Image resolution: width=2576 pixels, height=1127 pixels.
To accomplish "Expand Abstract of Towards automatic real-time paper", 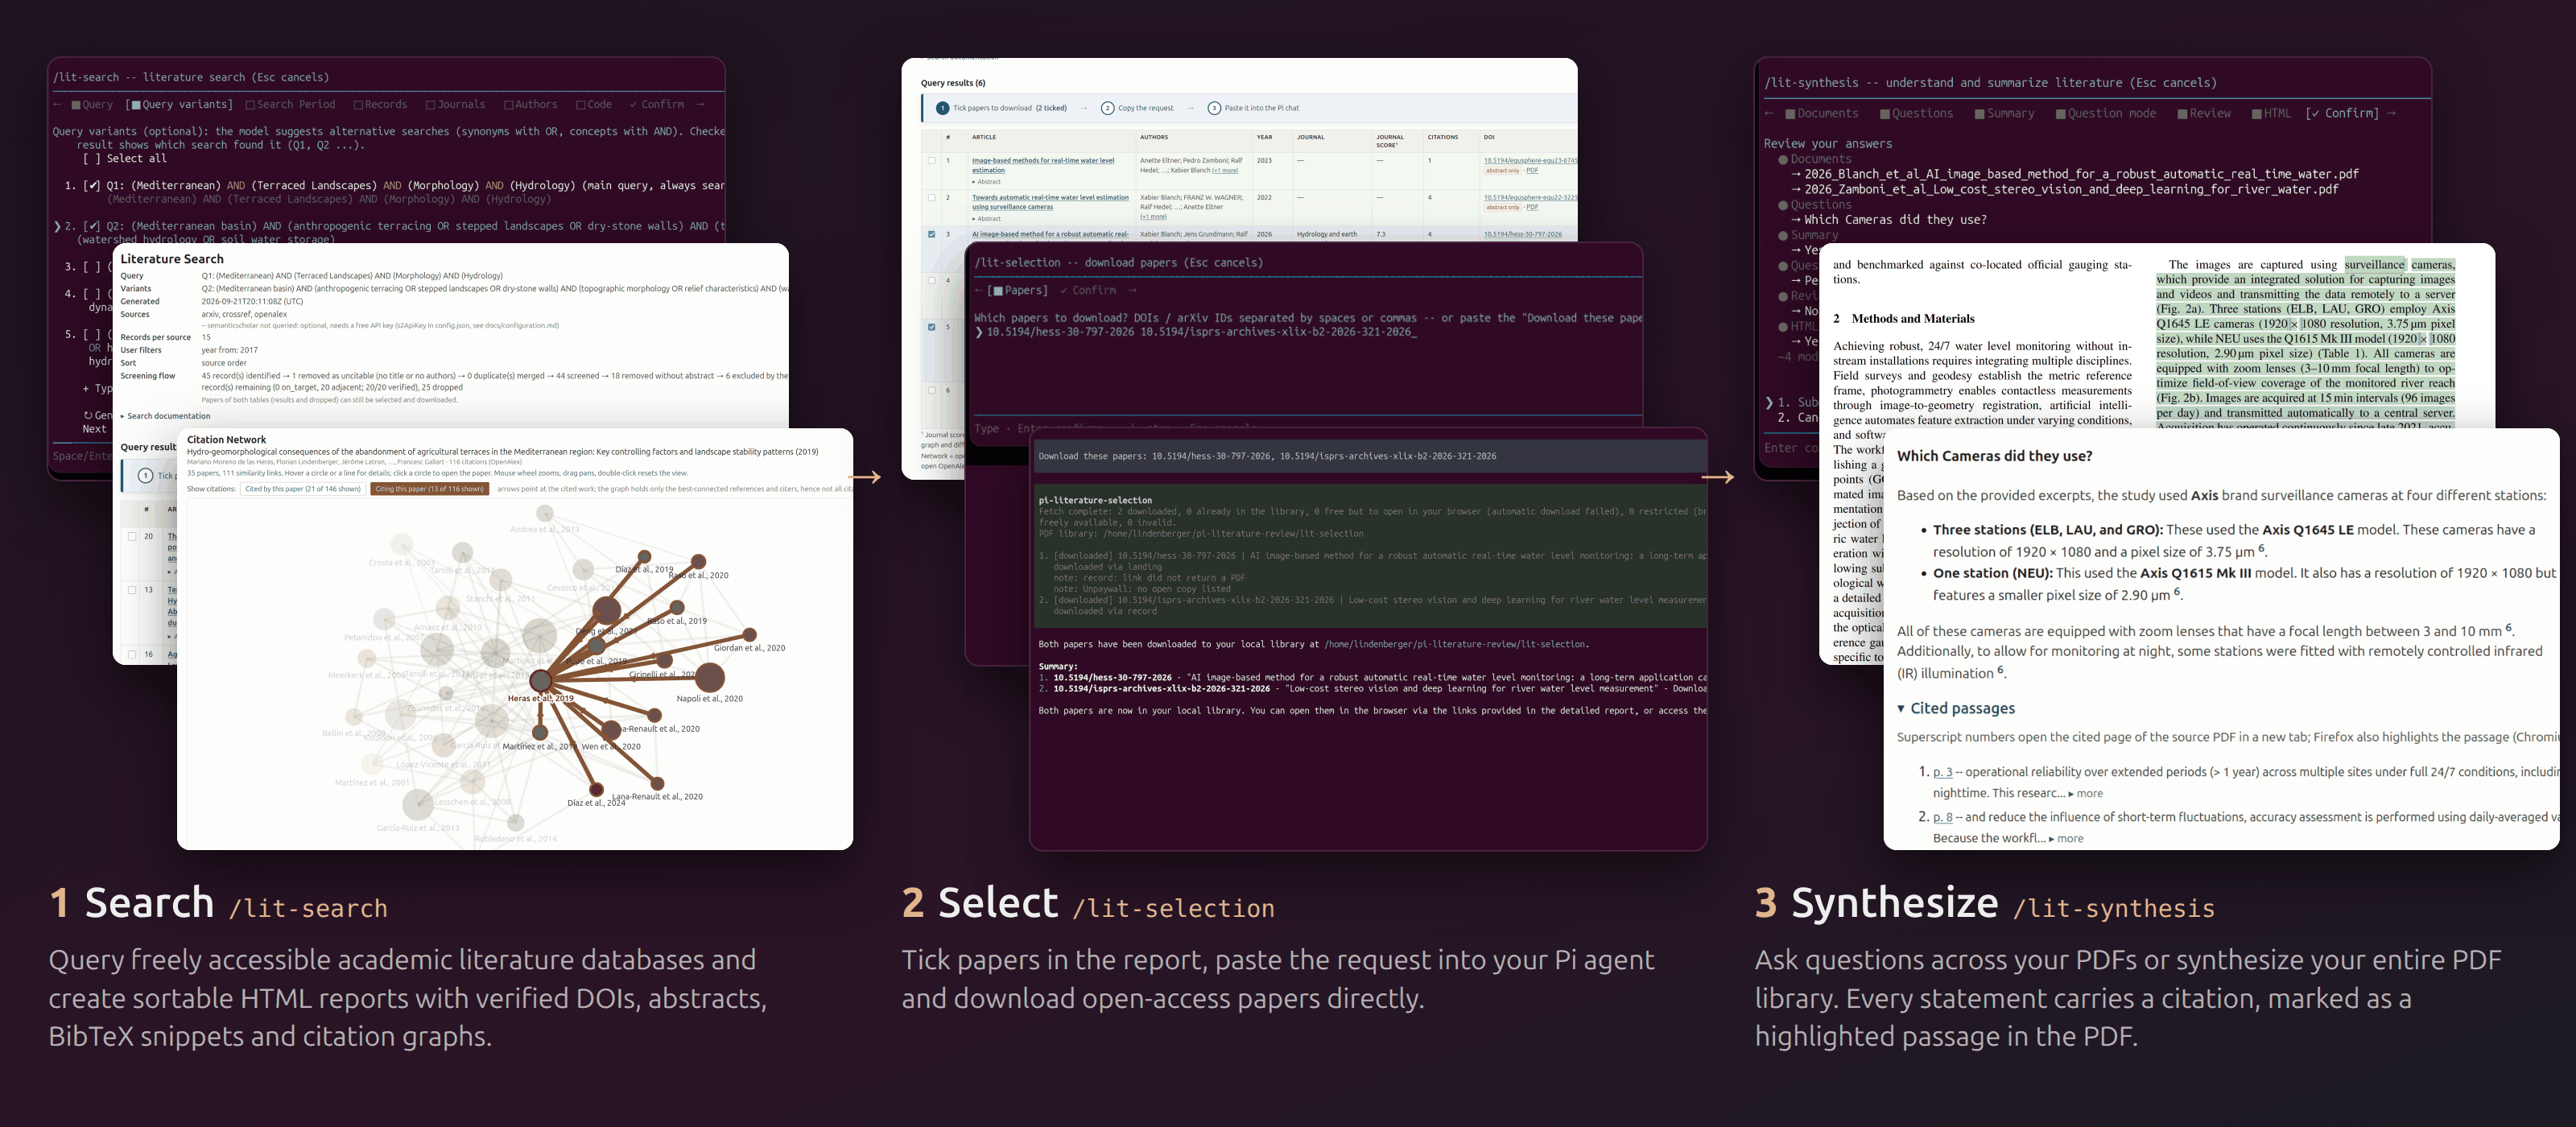I will pos(987,218).
